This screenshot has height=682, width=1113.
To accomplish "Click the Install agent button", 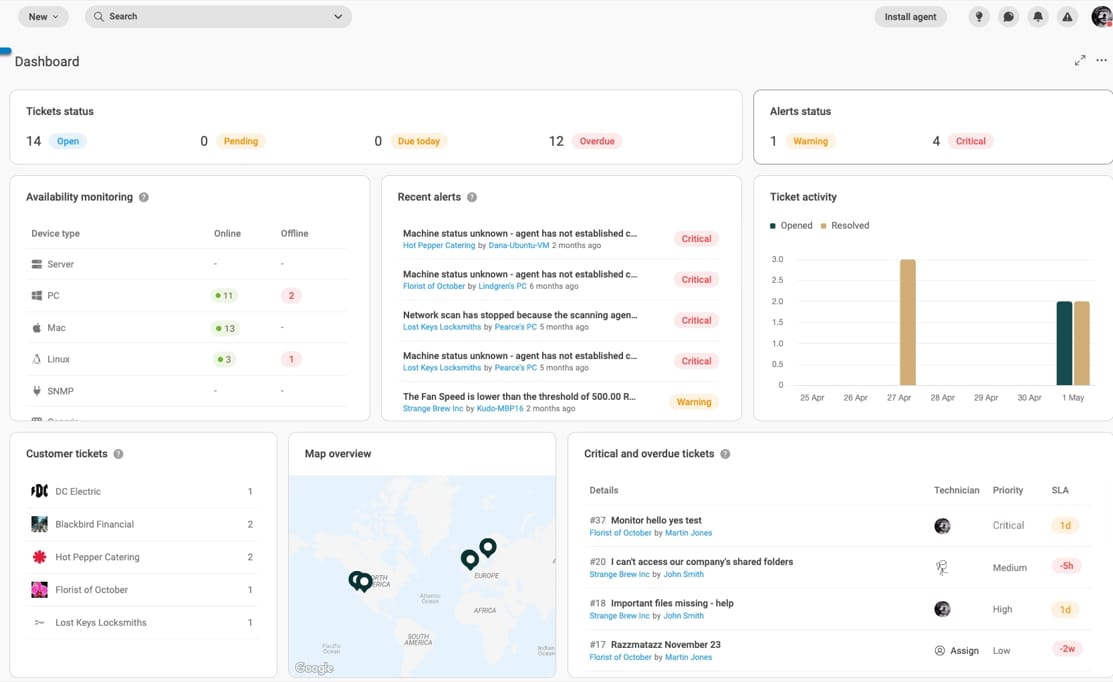I will (910, 16).
